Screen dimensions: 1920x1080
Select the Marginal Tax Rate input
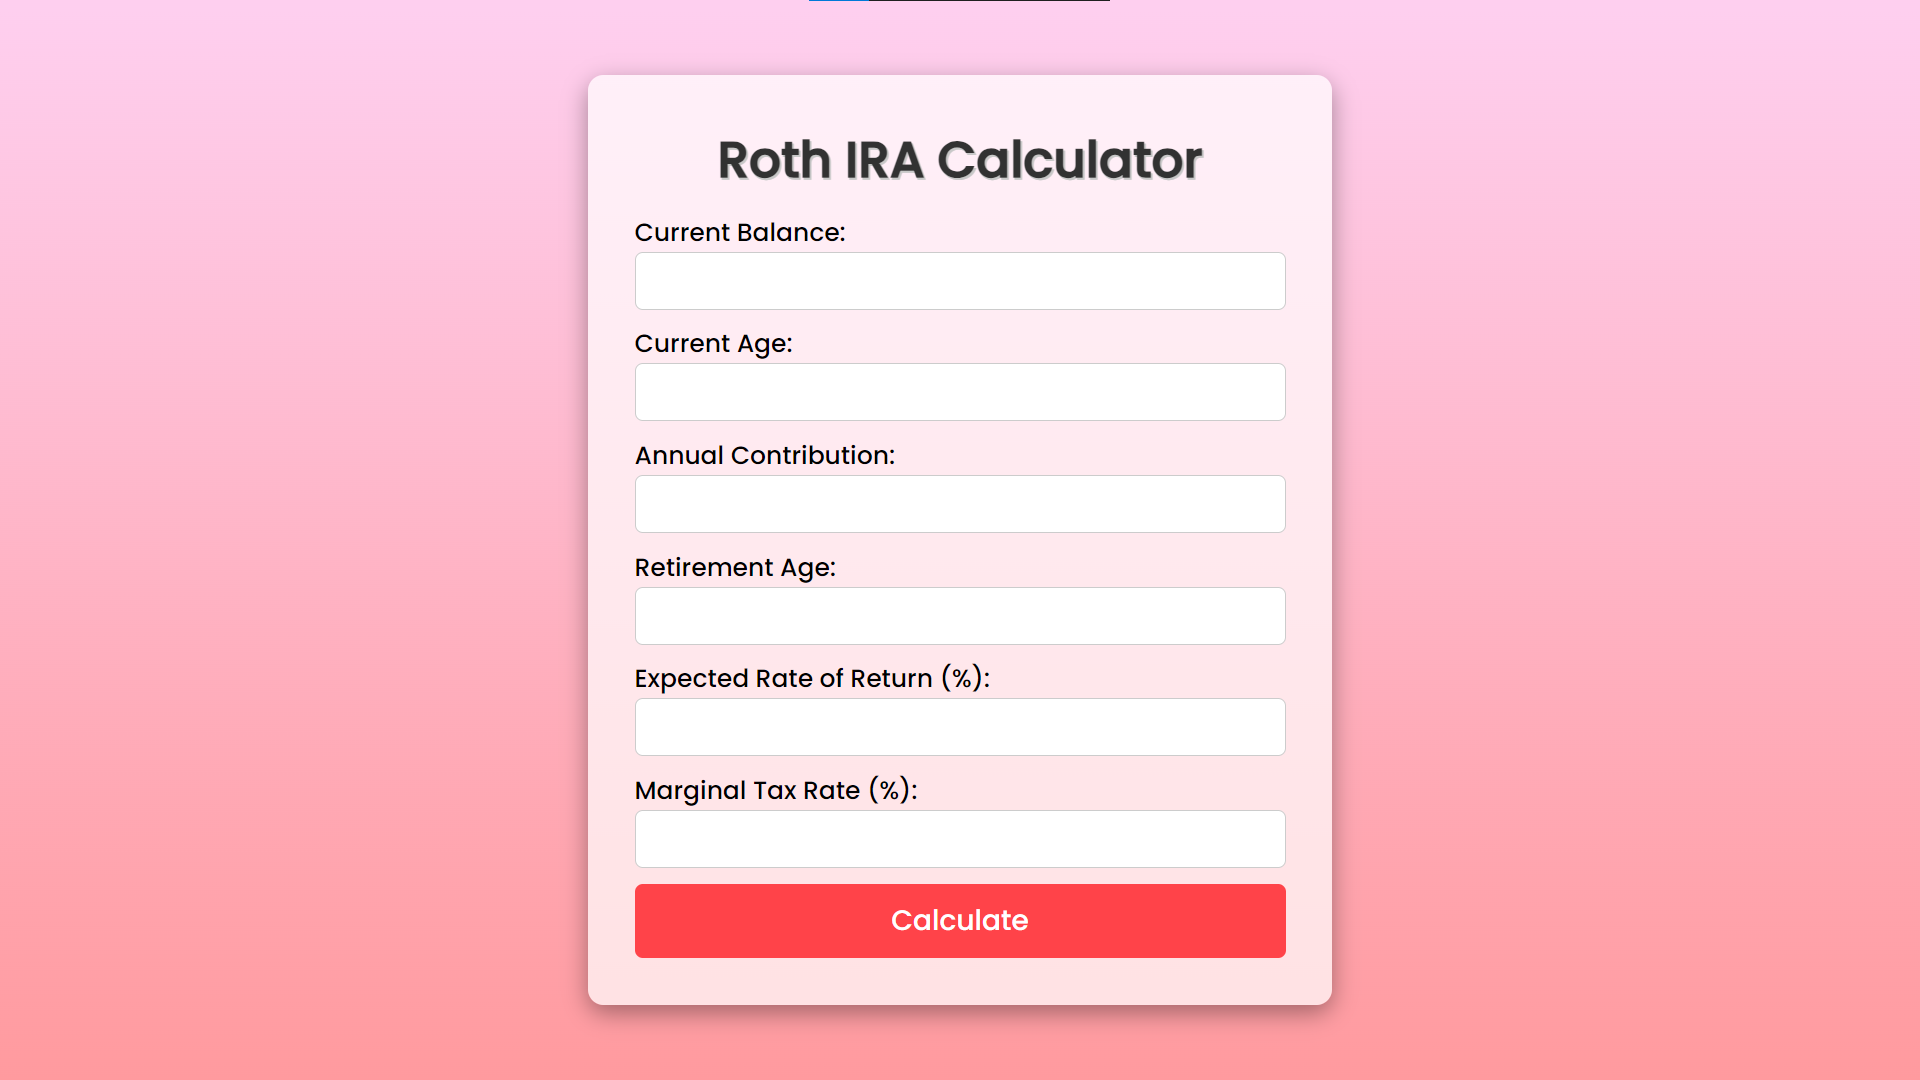point(960,839)
